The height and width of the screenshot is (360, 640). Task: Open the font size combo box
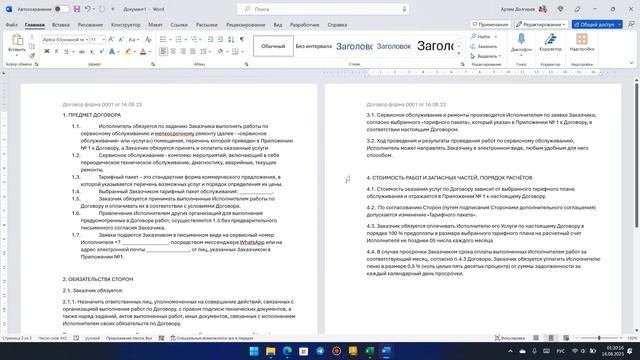[x=98, y=40]
